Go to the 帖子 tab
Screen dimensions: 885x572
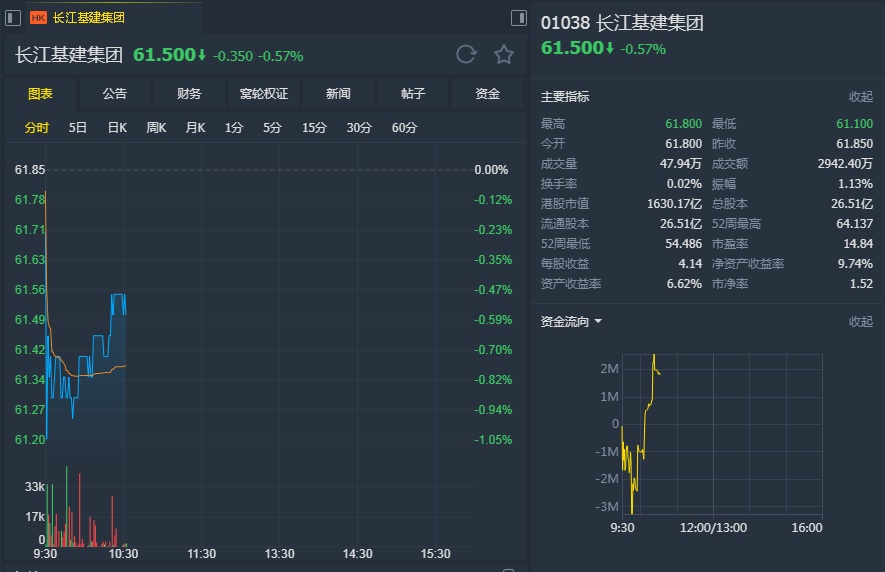coord(413,94)
